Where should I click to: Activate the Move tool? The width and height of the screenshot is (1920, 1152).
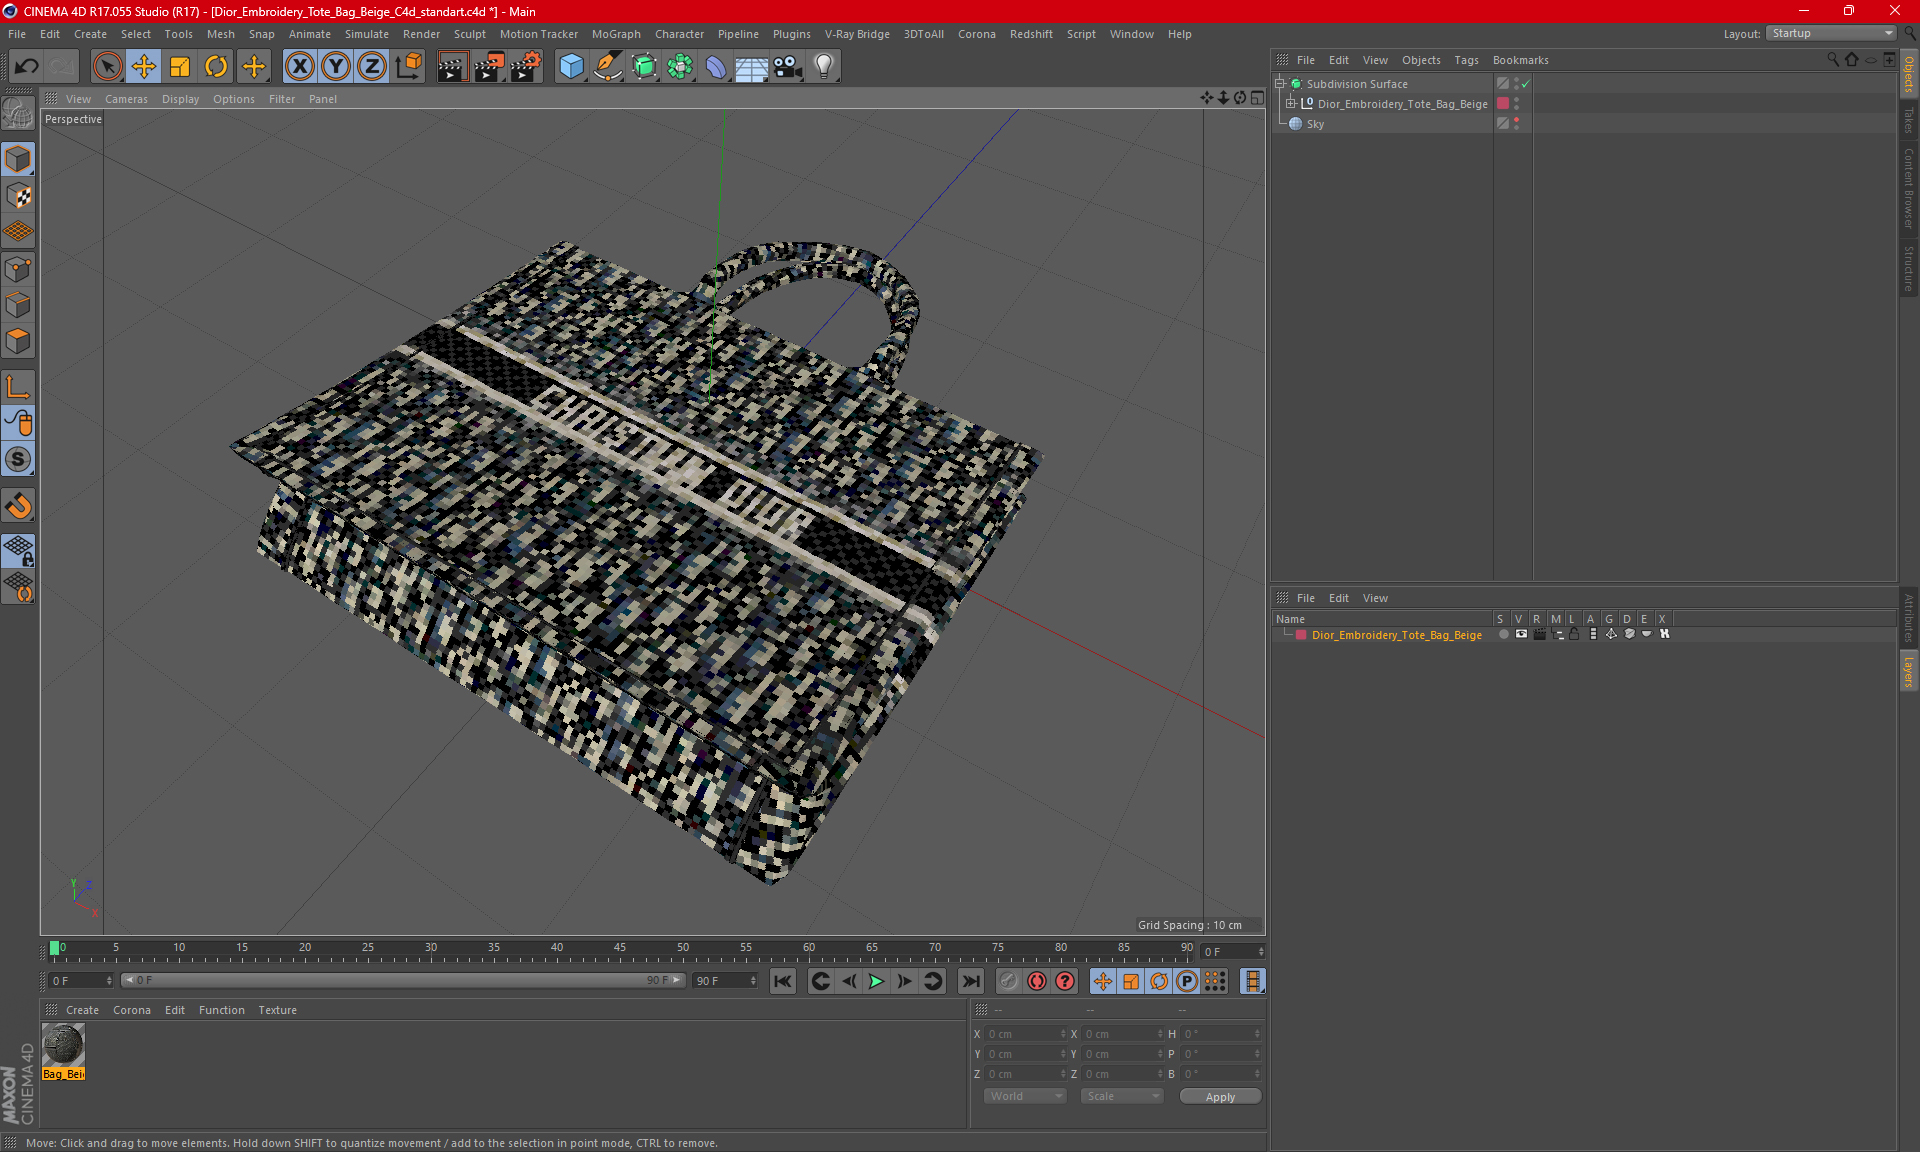pyautogui.click(x=144, y=67)
